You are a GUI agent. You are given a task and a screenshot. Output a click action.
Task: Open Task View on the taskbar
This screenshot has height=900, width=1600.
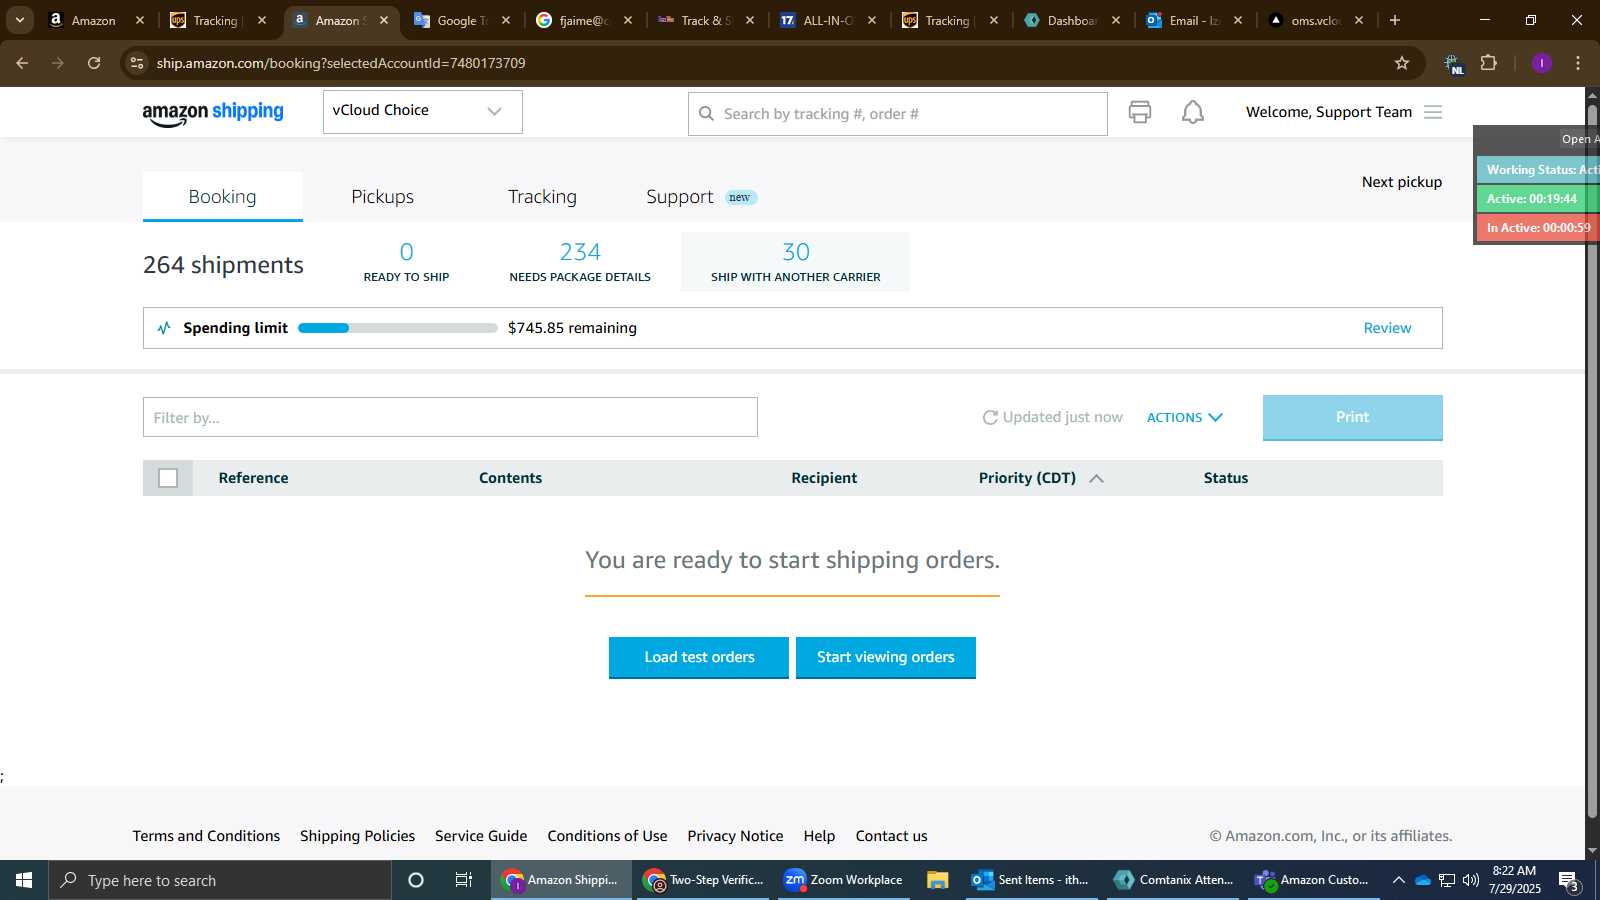[464, 880]
